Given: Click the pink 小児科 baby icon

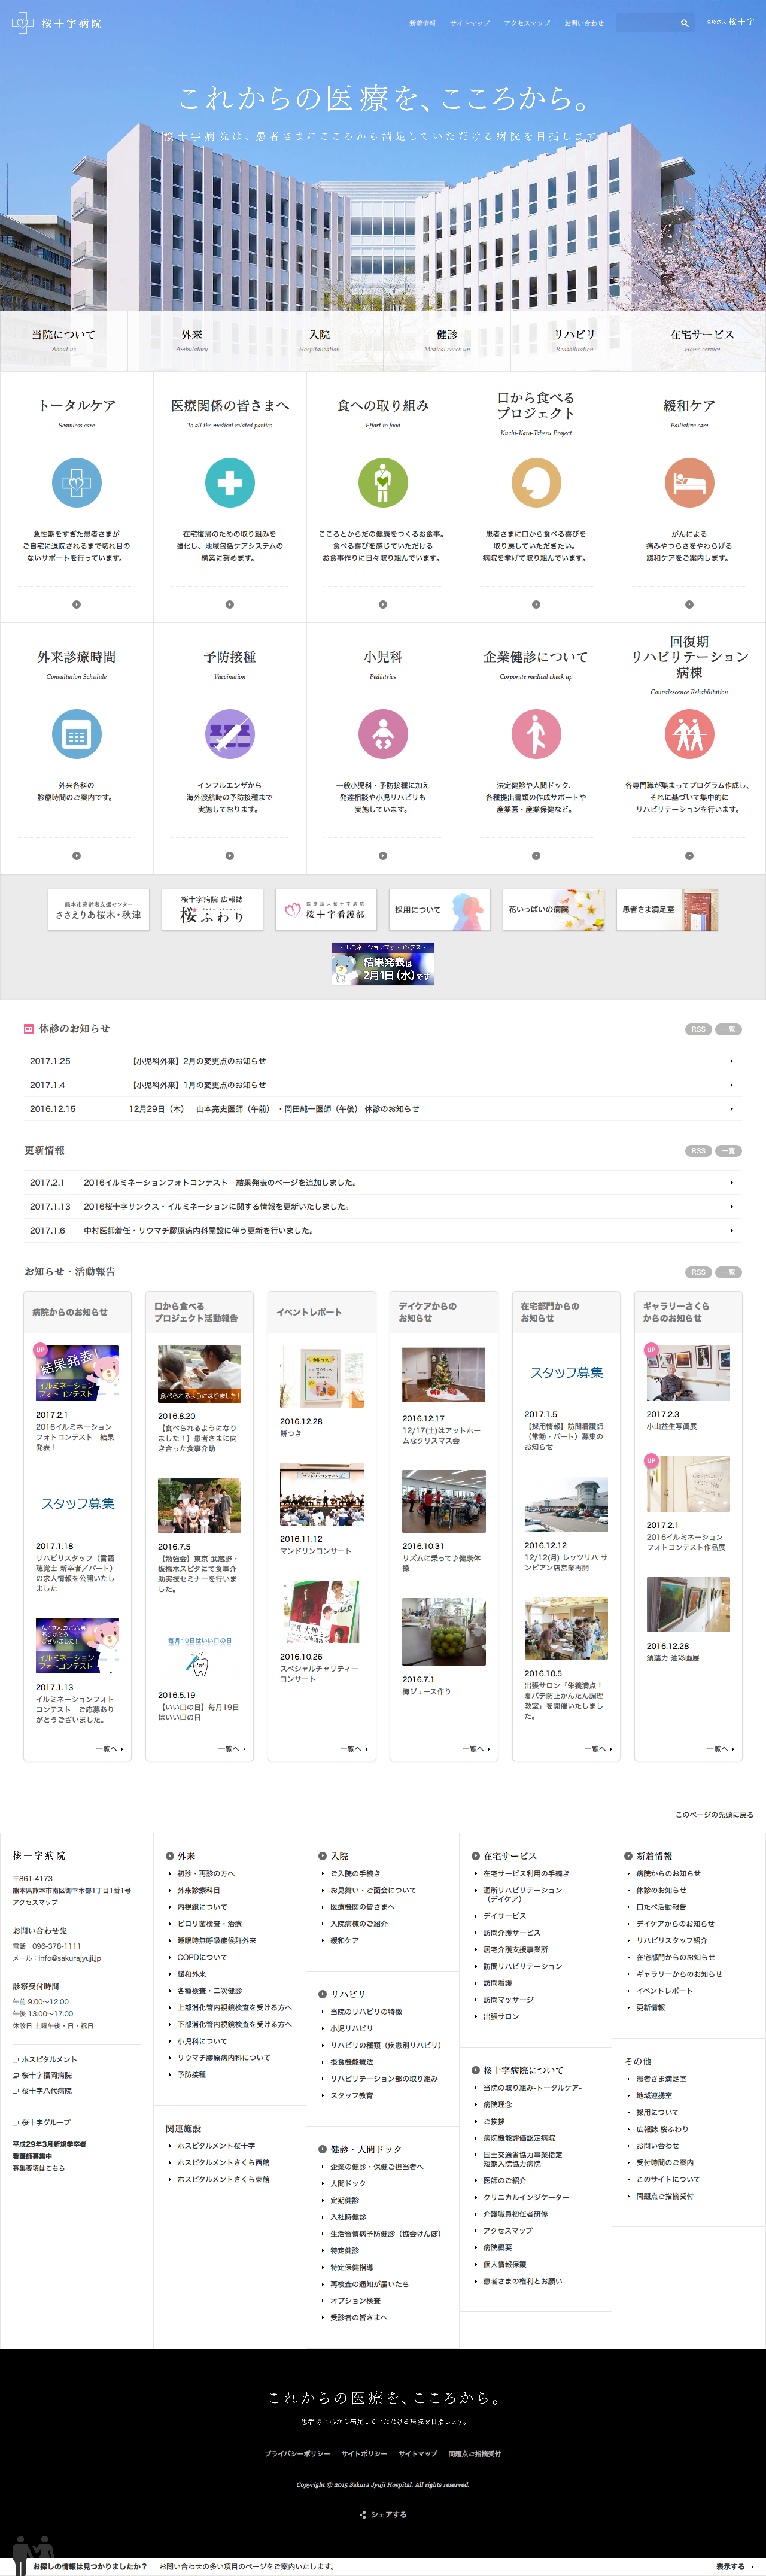Looking at the screenshot, I should [383, 734].
